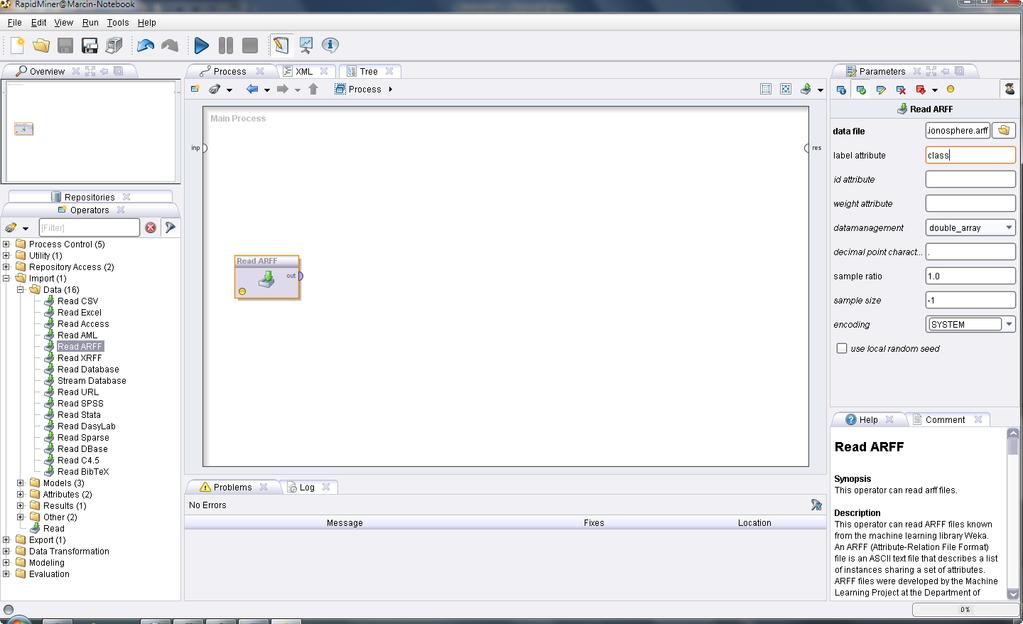Expand the Evaluation folder

[7, 574]
